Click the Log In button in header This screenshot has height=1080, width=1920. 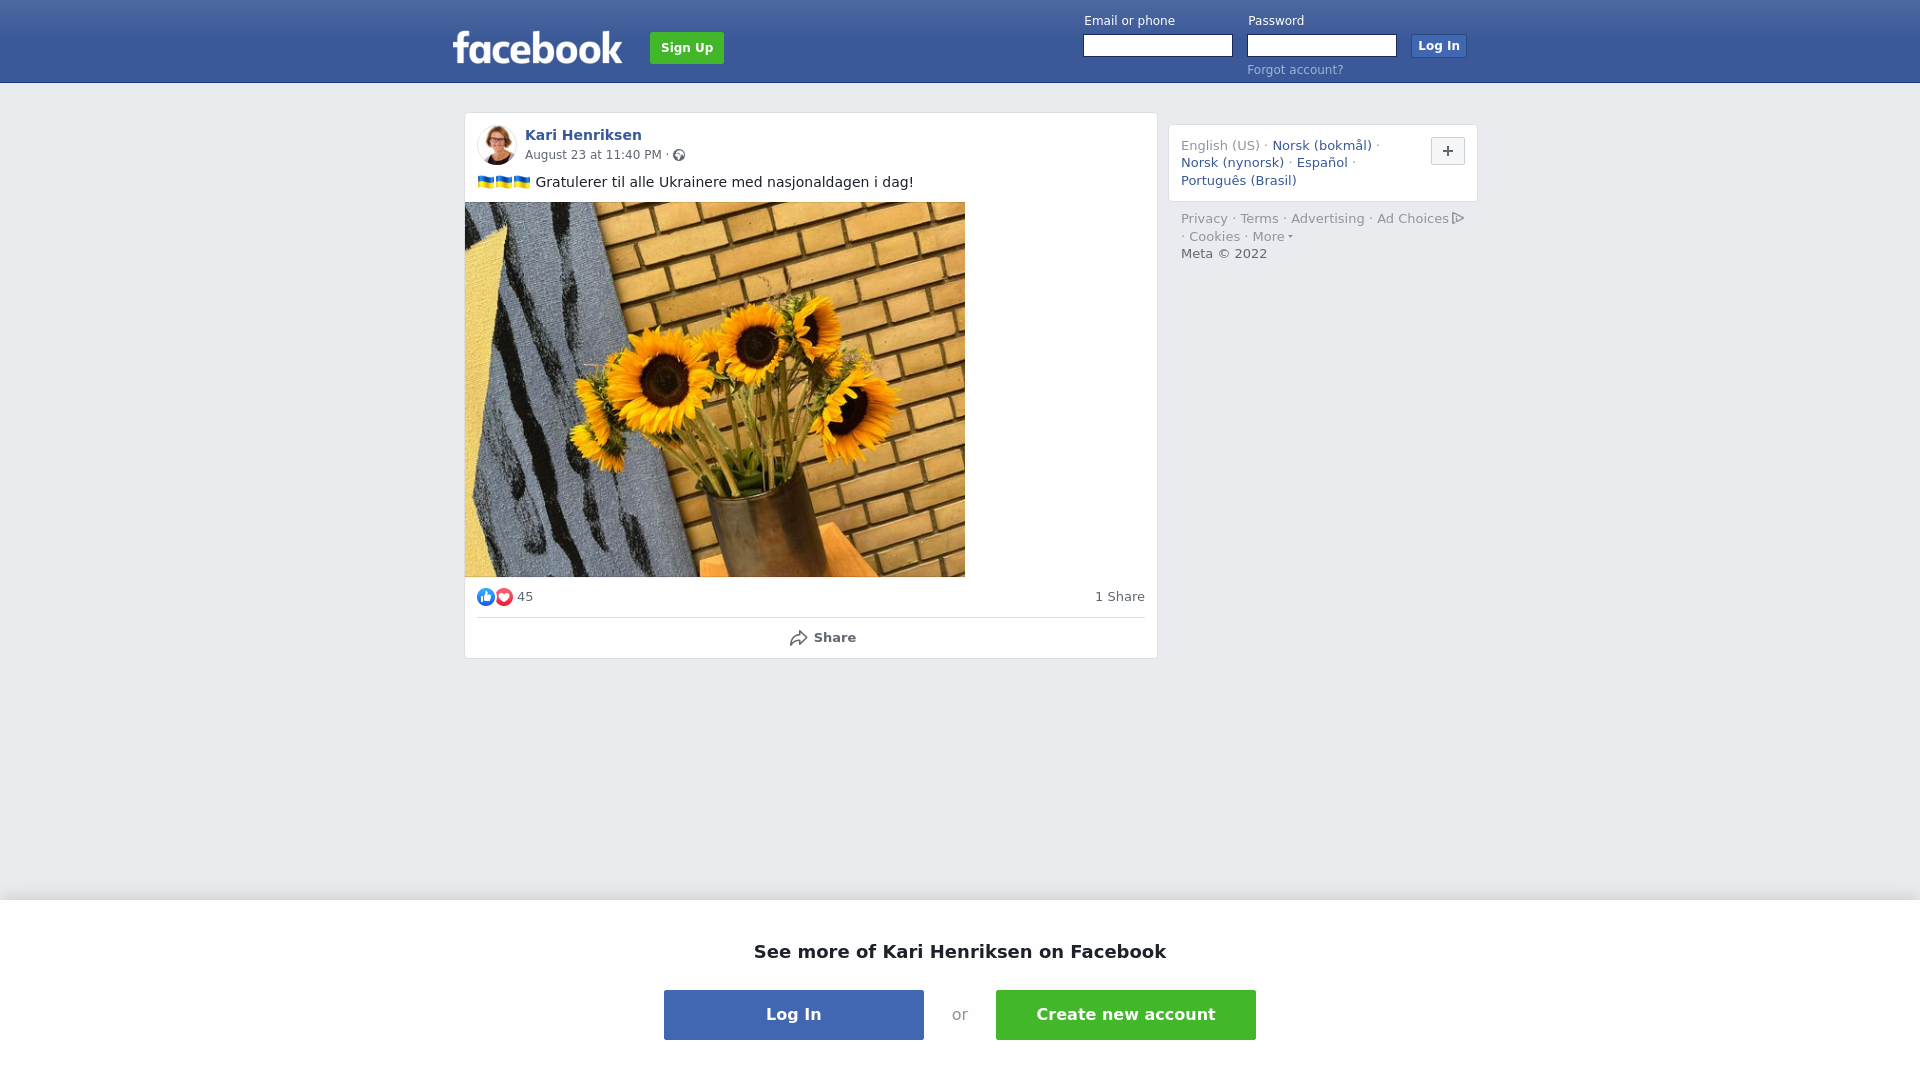point(1439,46)
